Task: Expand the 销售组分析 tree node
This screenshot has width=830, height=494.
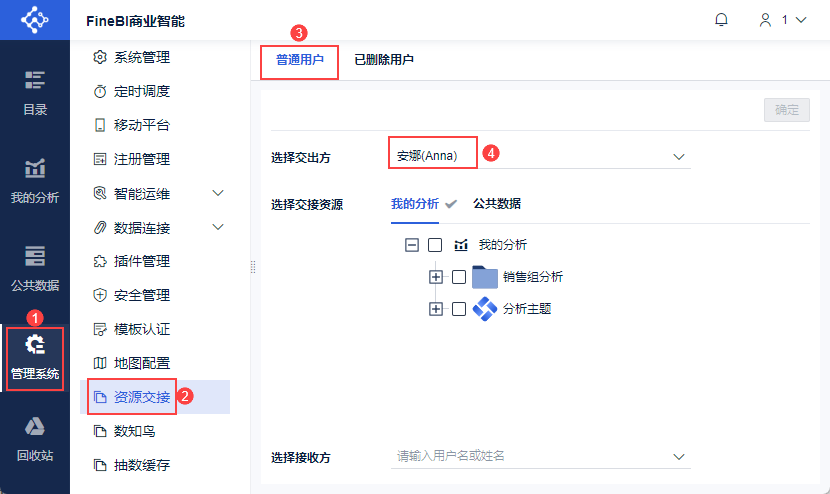Action: point(435,277)
